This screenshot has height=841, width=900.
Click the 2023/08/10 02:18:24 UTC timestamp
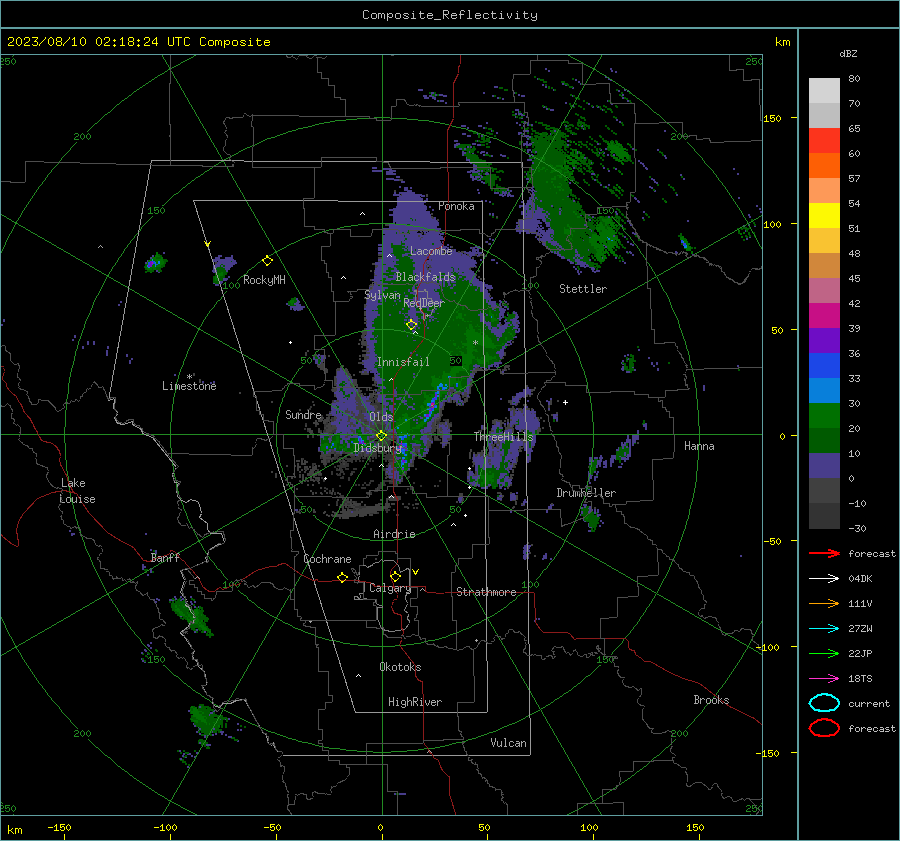point(99,42)
